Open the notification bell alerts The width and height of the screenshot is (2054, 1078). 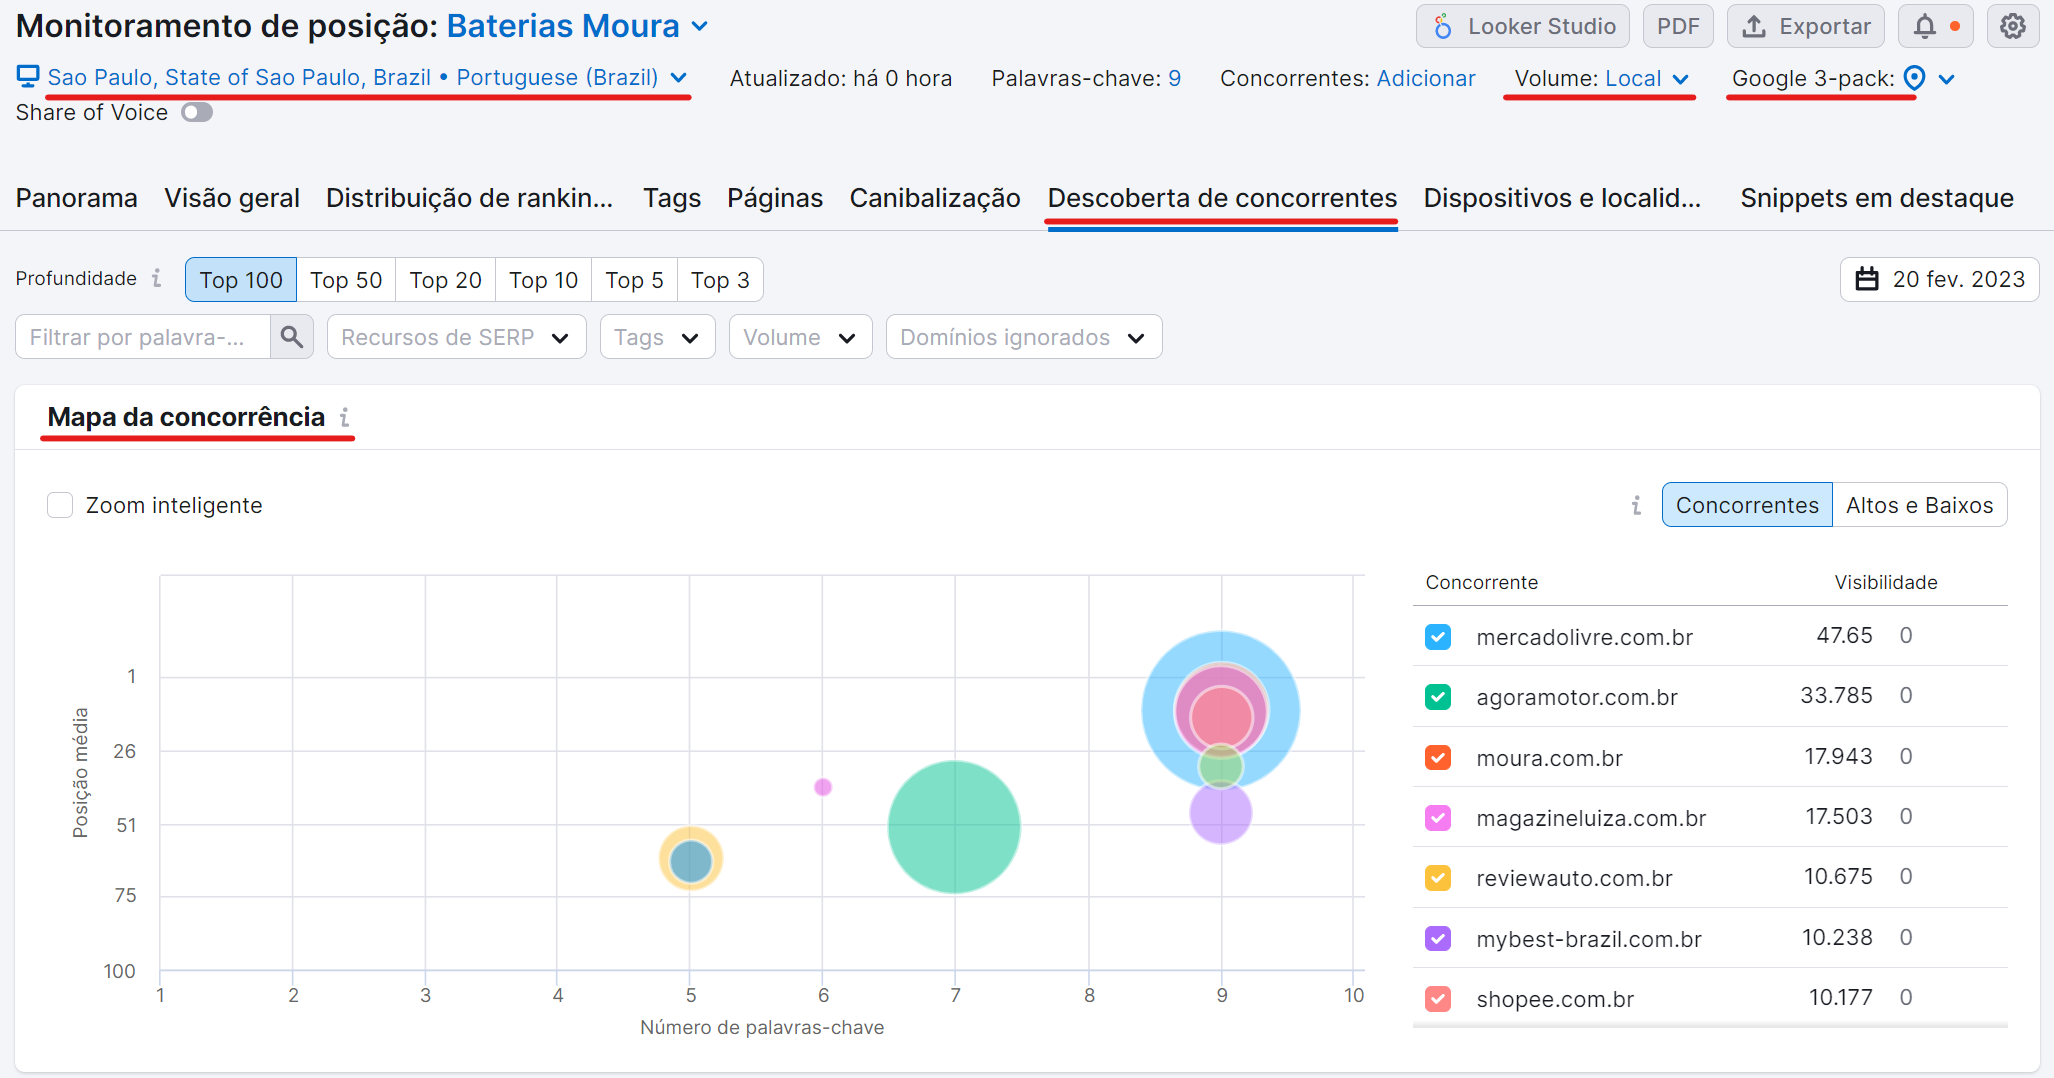coord(1926,25)
